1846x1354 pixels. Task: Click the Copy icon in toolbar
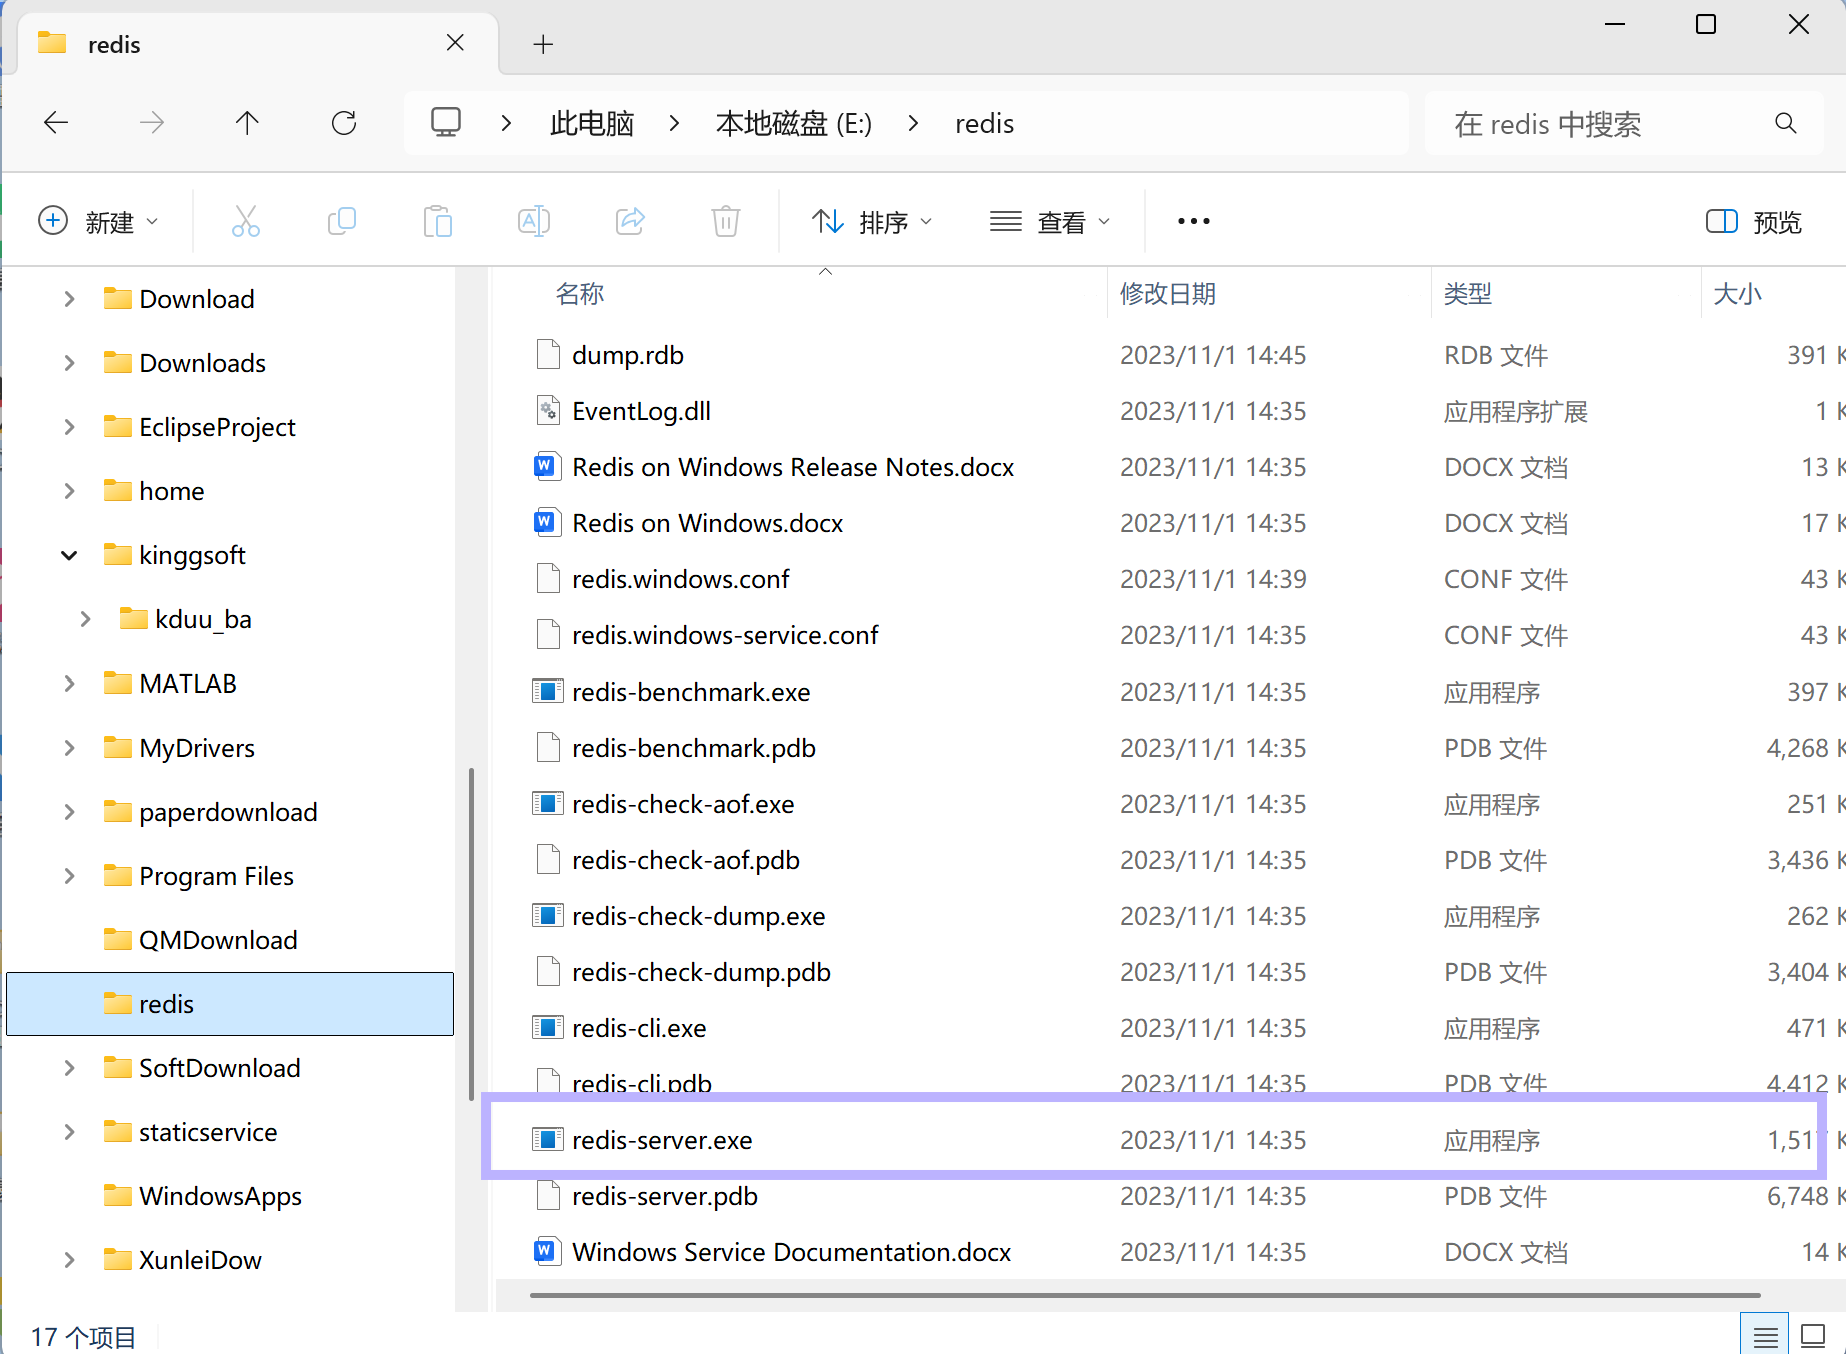(342, 221)
